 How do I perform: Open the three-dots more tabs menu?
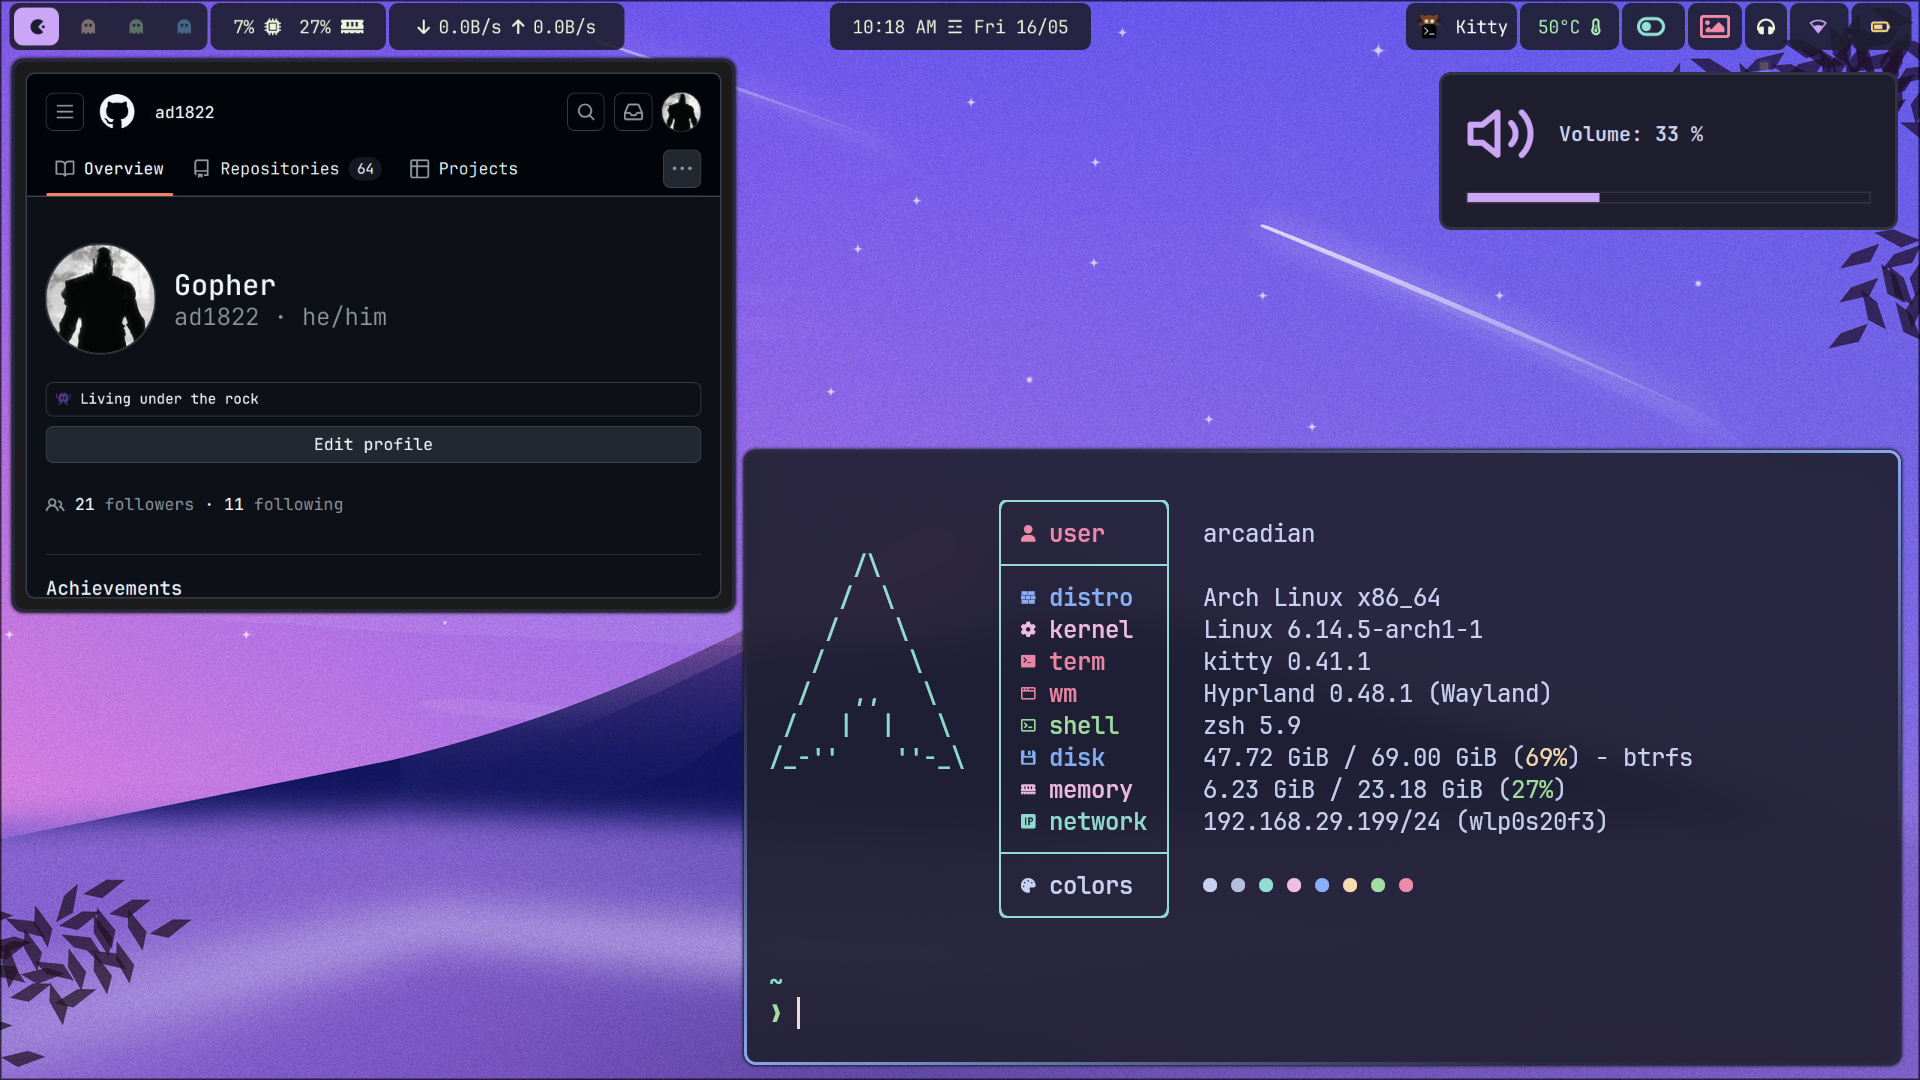[x=682, y=169]
